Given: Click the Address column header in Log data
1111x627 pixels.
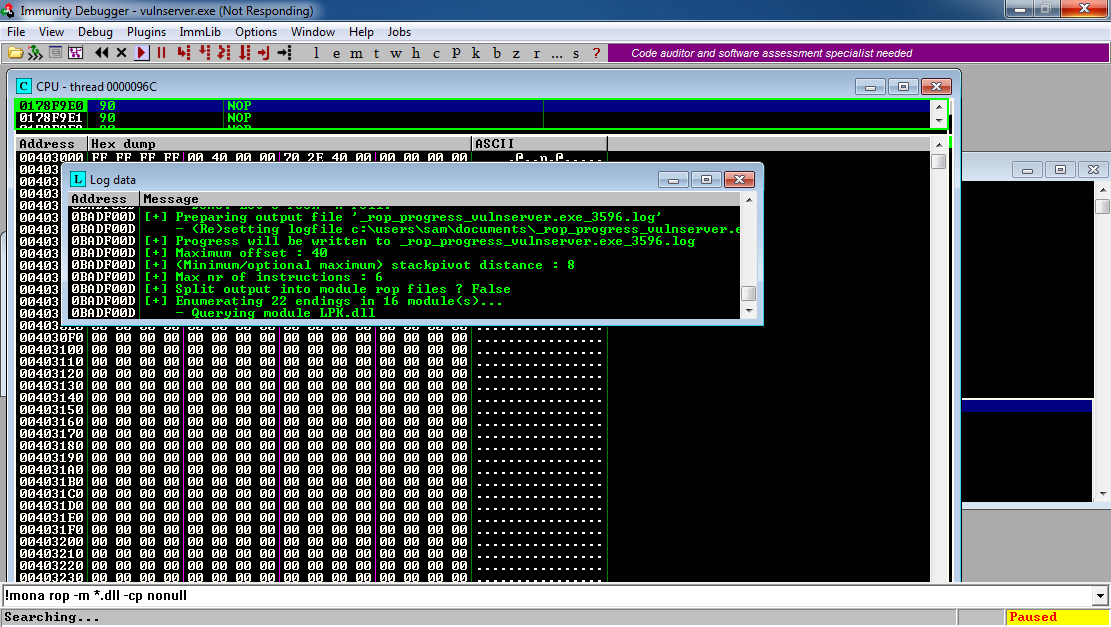Looking at the screenshot, I should 103,199.
